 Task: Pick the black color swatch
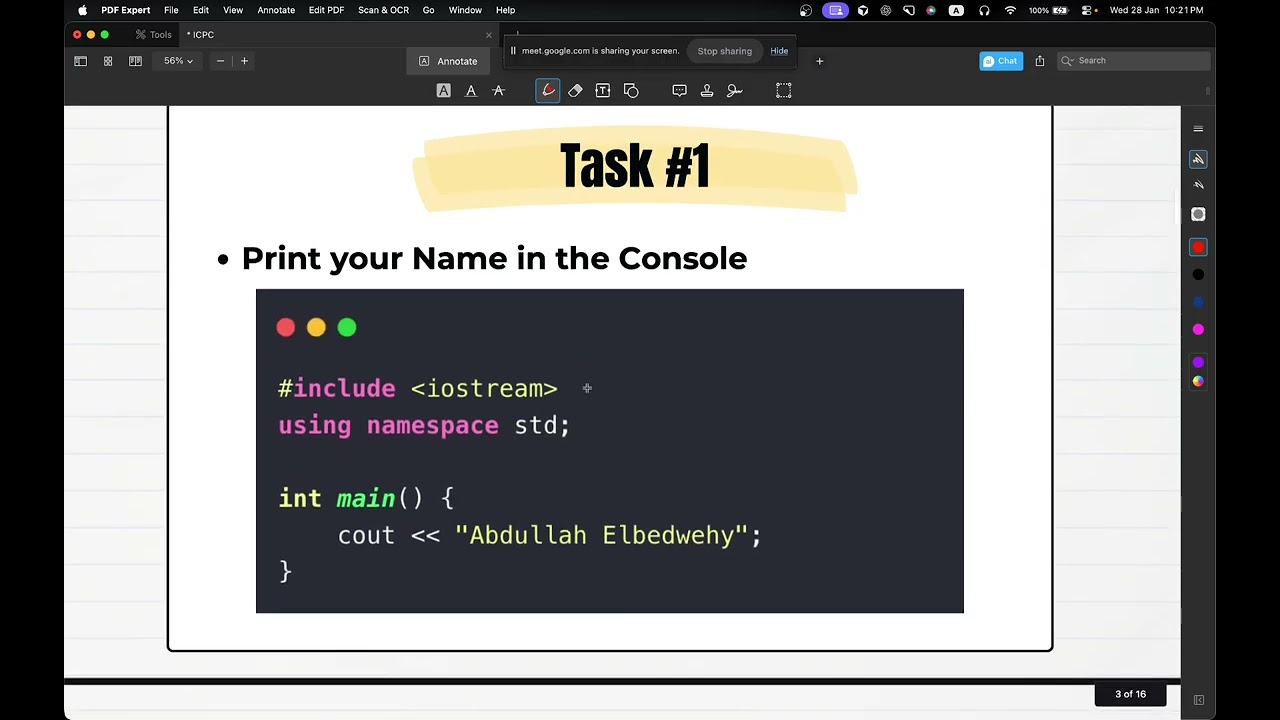[1198, 274]
